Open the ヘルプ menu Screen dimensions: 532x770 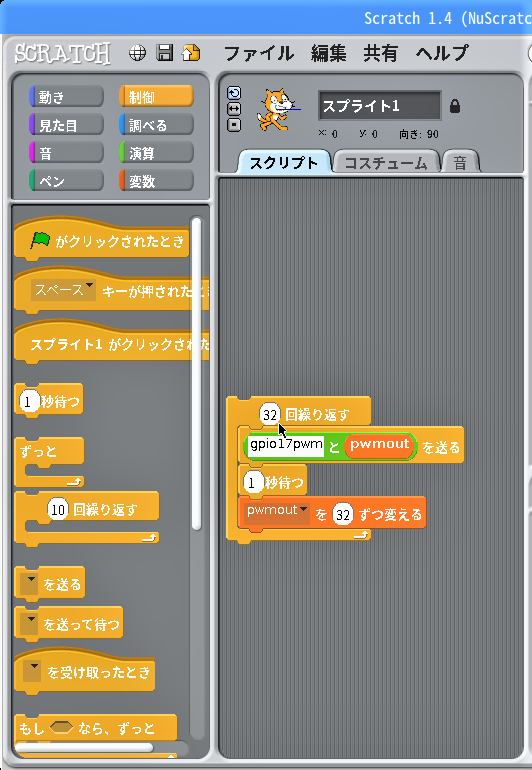(x=442, y=53)
